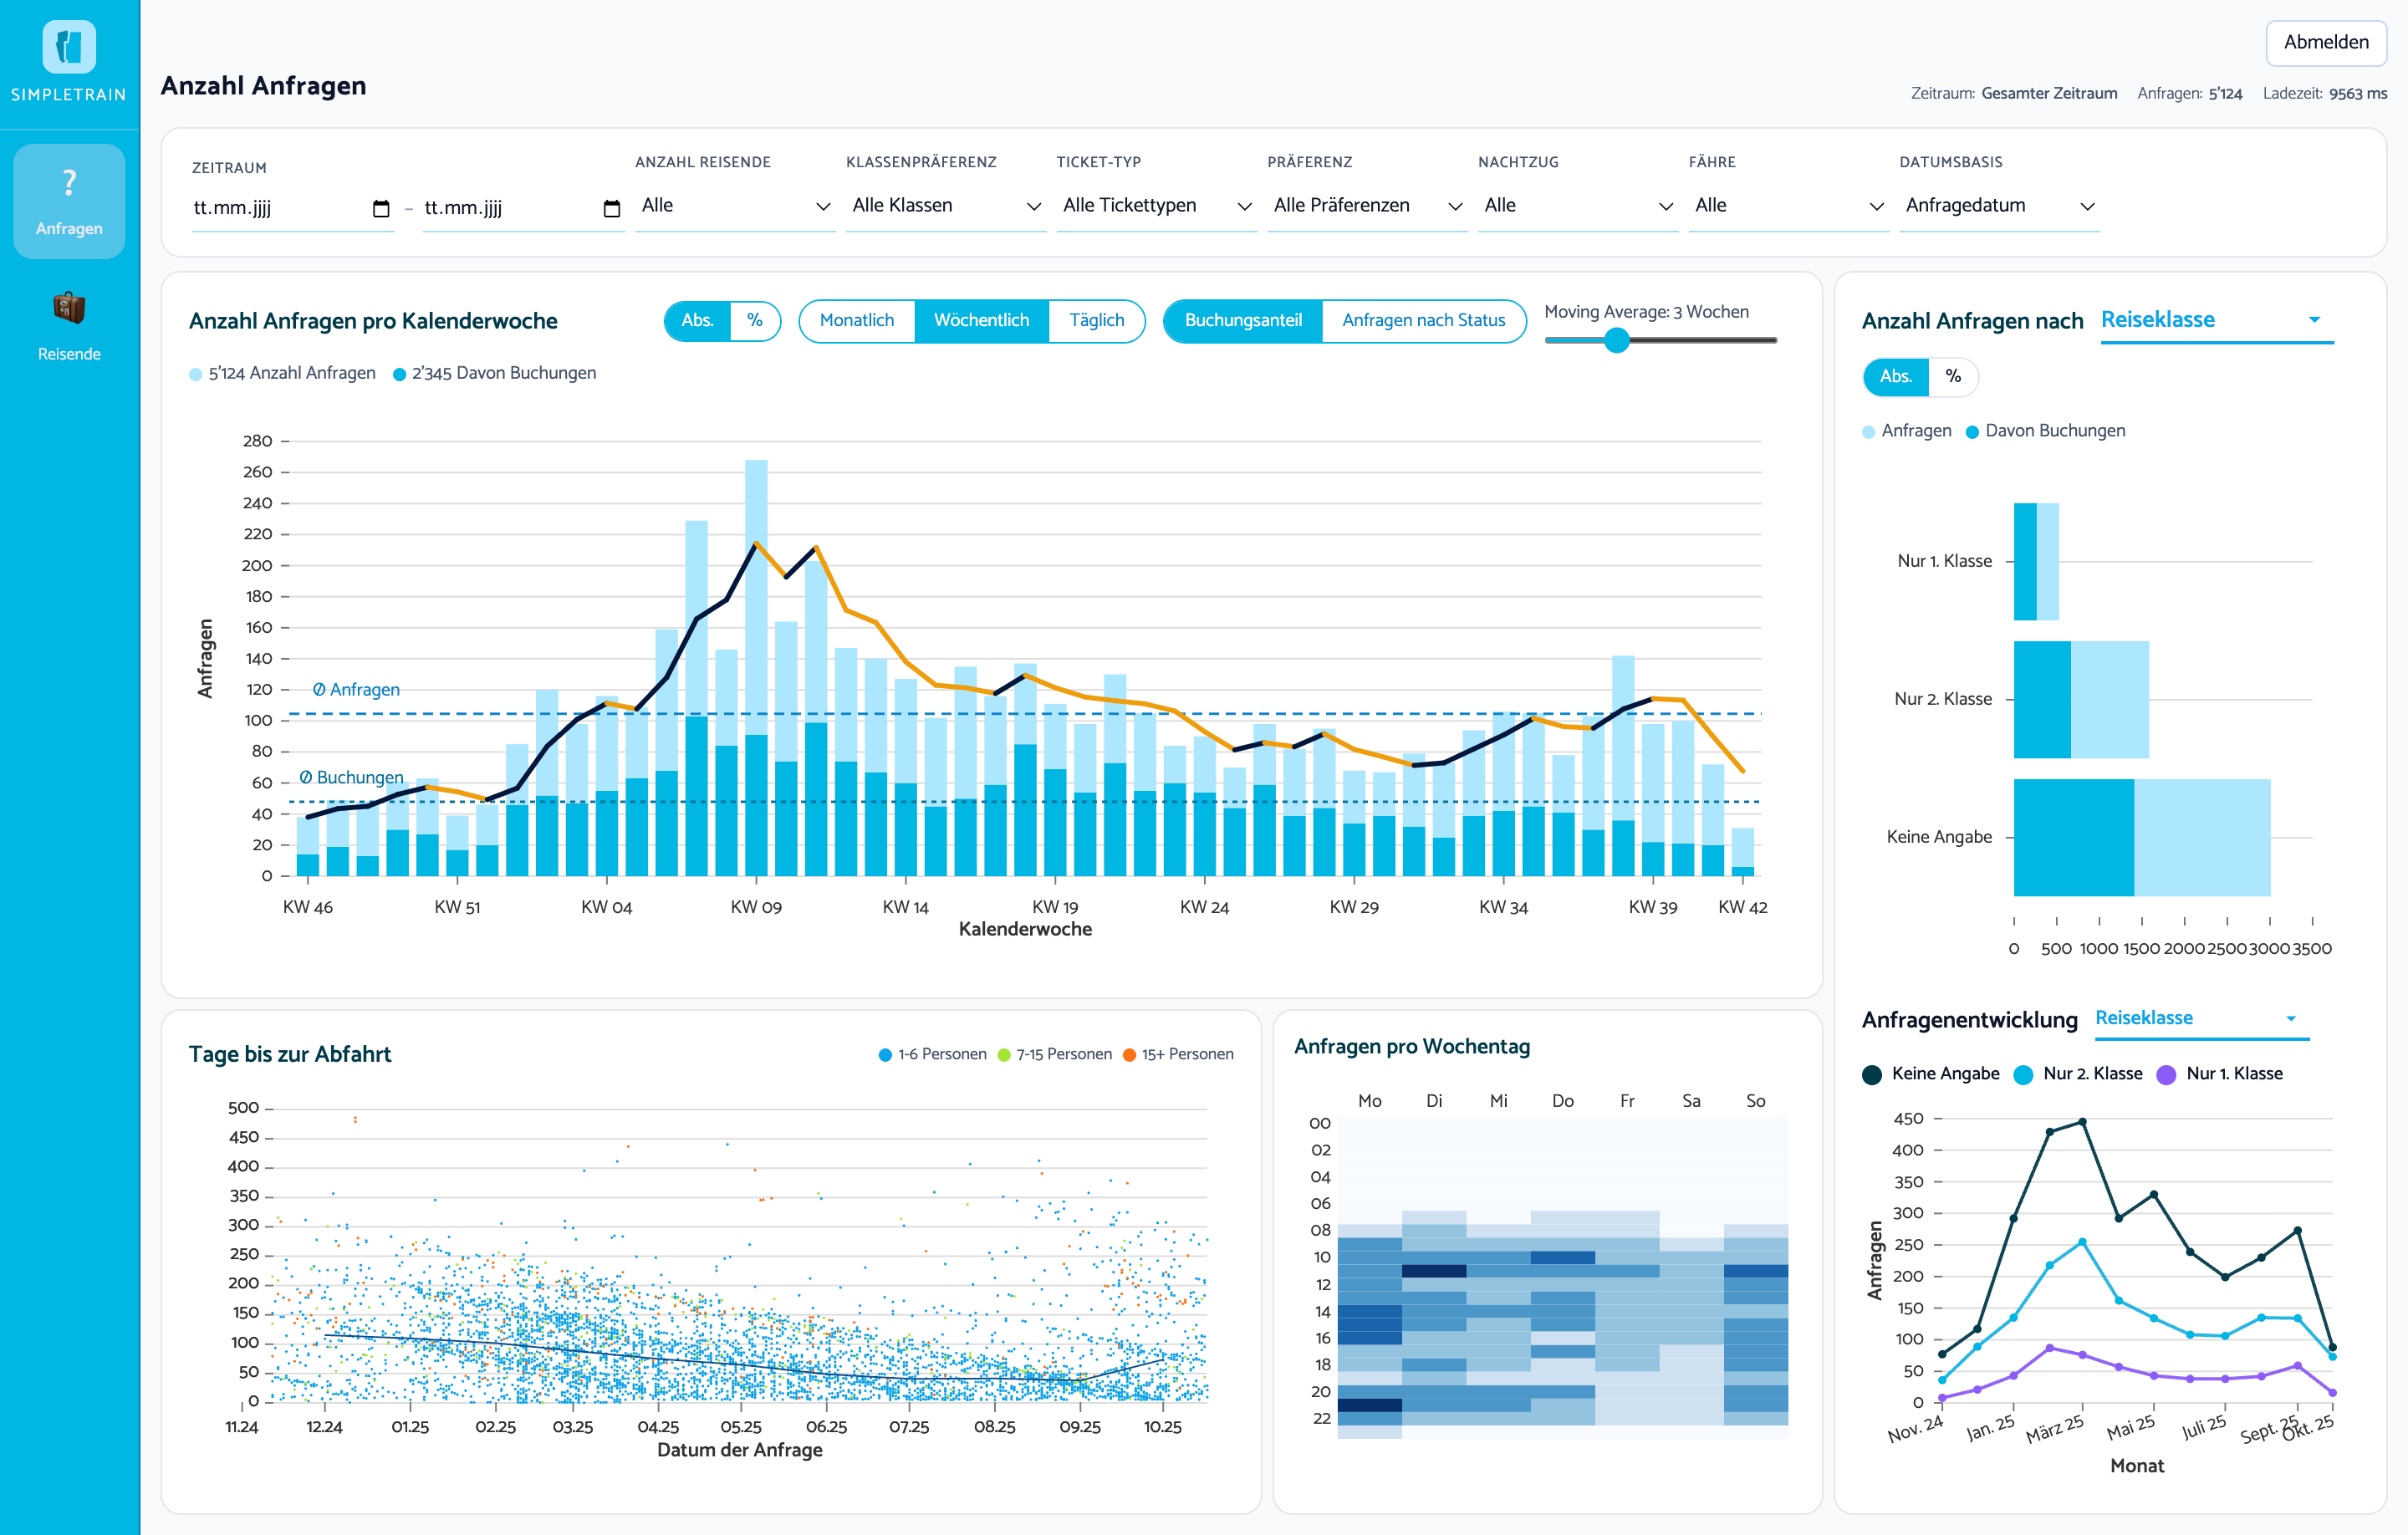Toggle '15+ Personen' scatter legend dot
Viewport: 2408px width, 1535px height.
coord(1129,1055)
